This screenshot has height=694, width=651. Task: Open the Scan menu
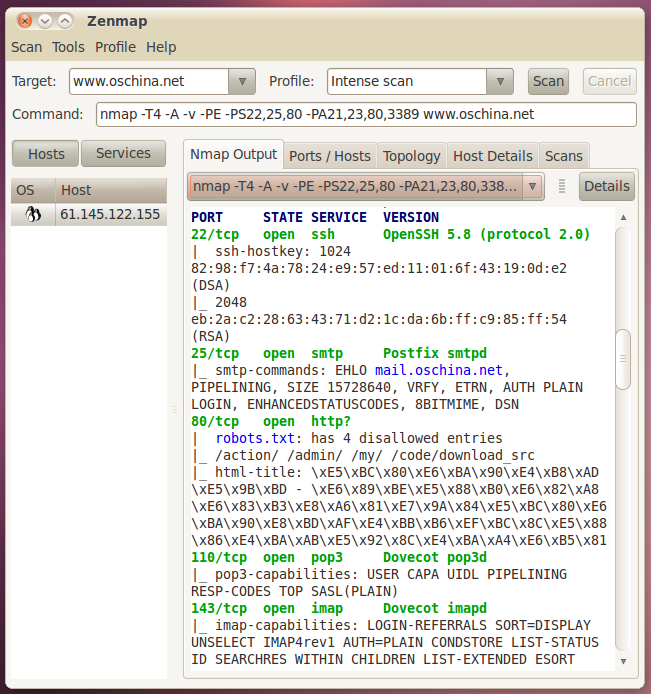coord(27,47)
